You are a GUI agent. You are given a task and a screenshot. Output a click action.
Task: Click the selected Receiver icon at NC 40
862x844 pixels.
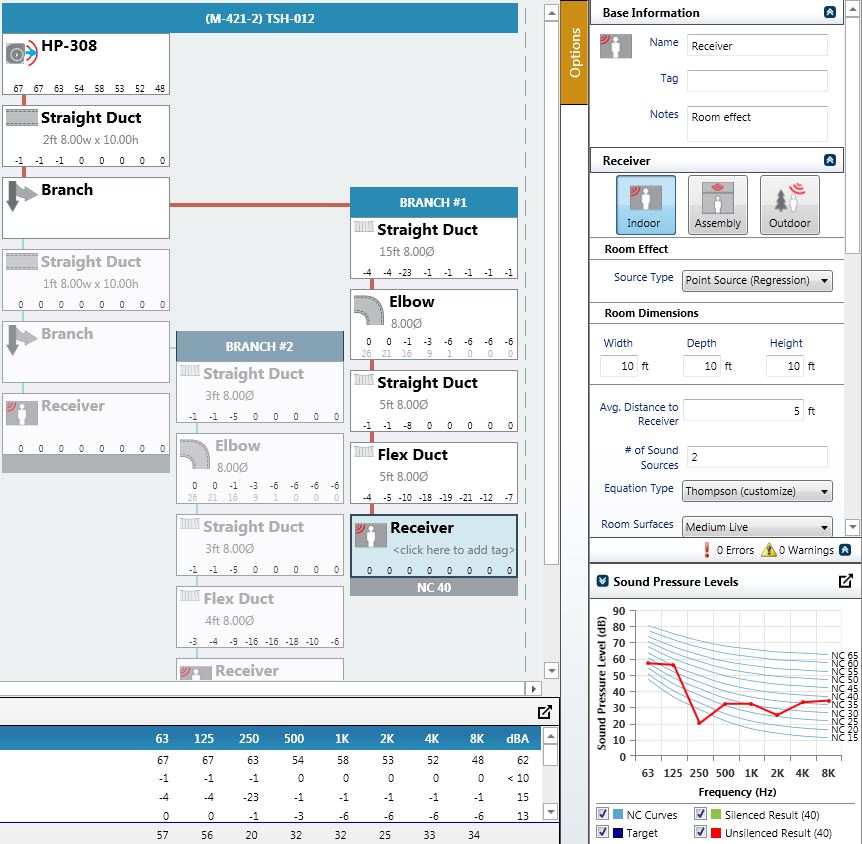tap(371, 535)
